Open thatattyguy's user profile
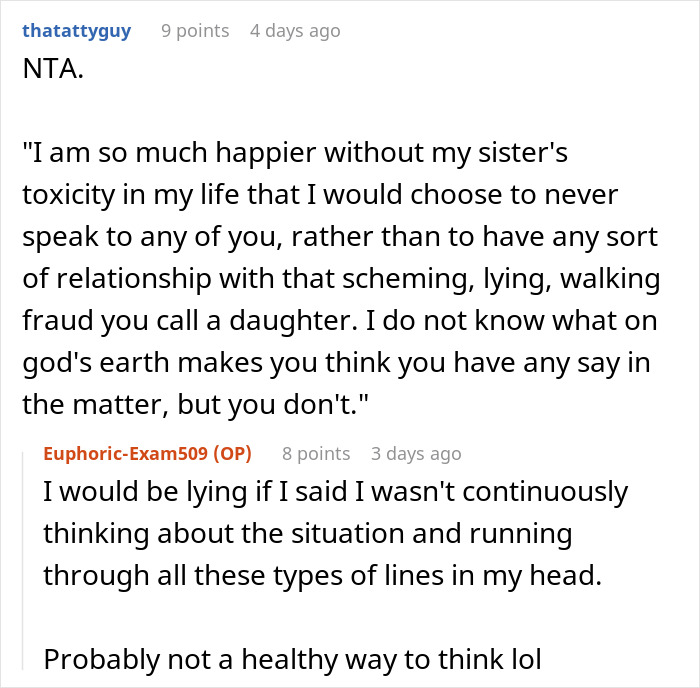 [x=76, y=31]
